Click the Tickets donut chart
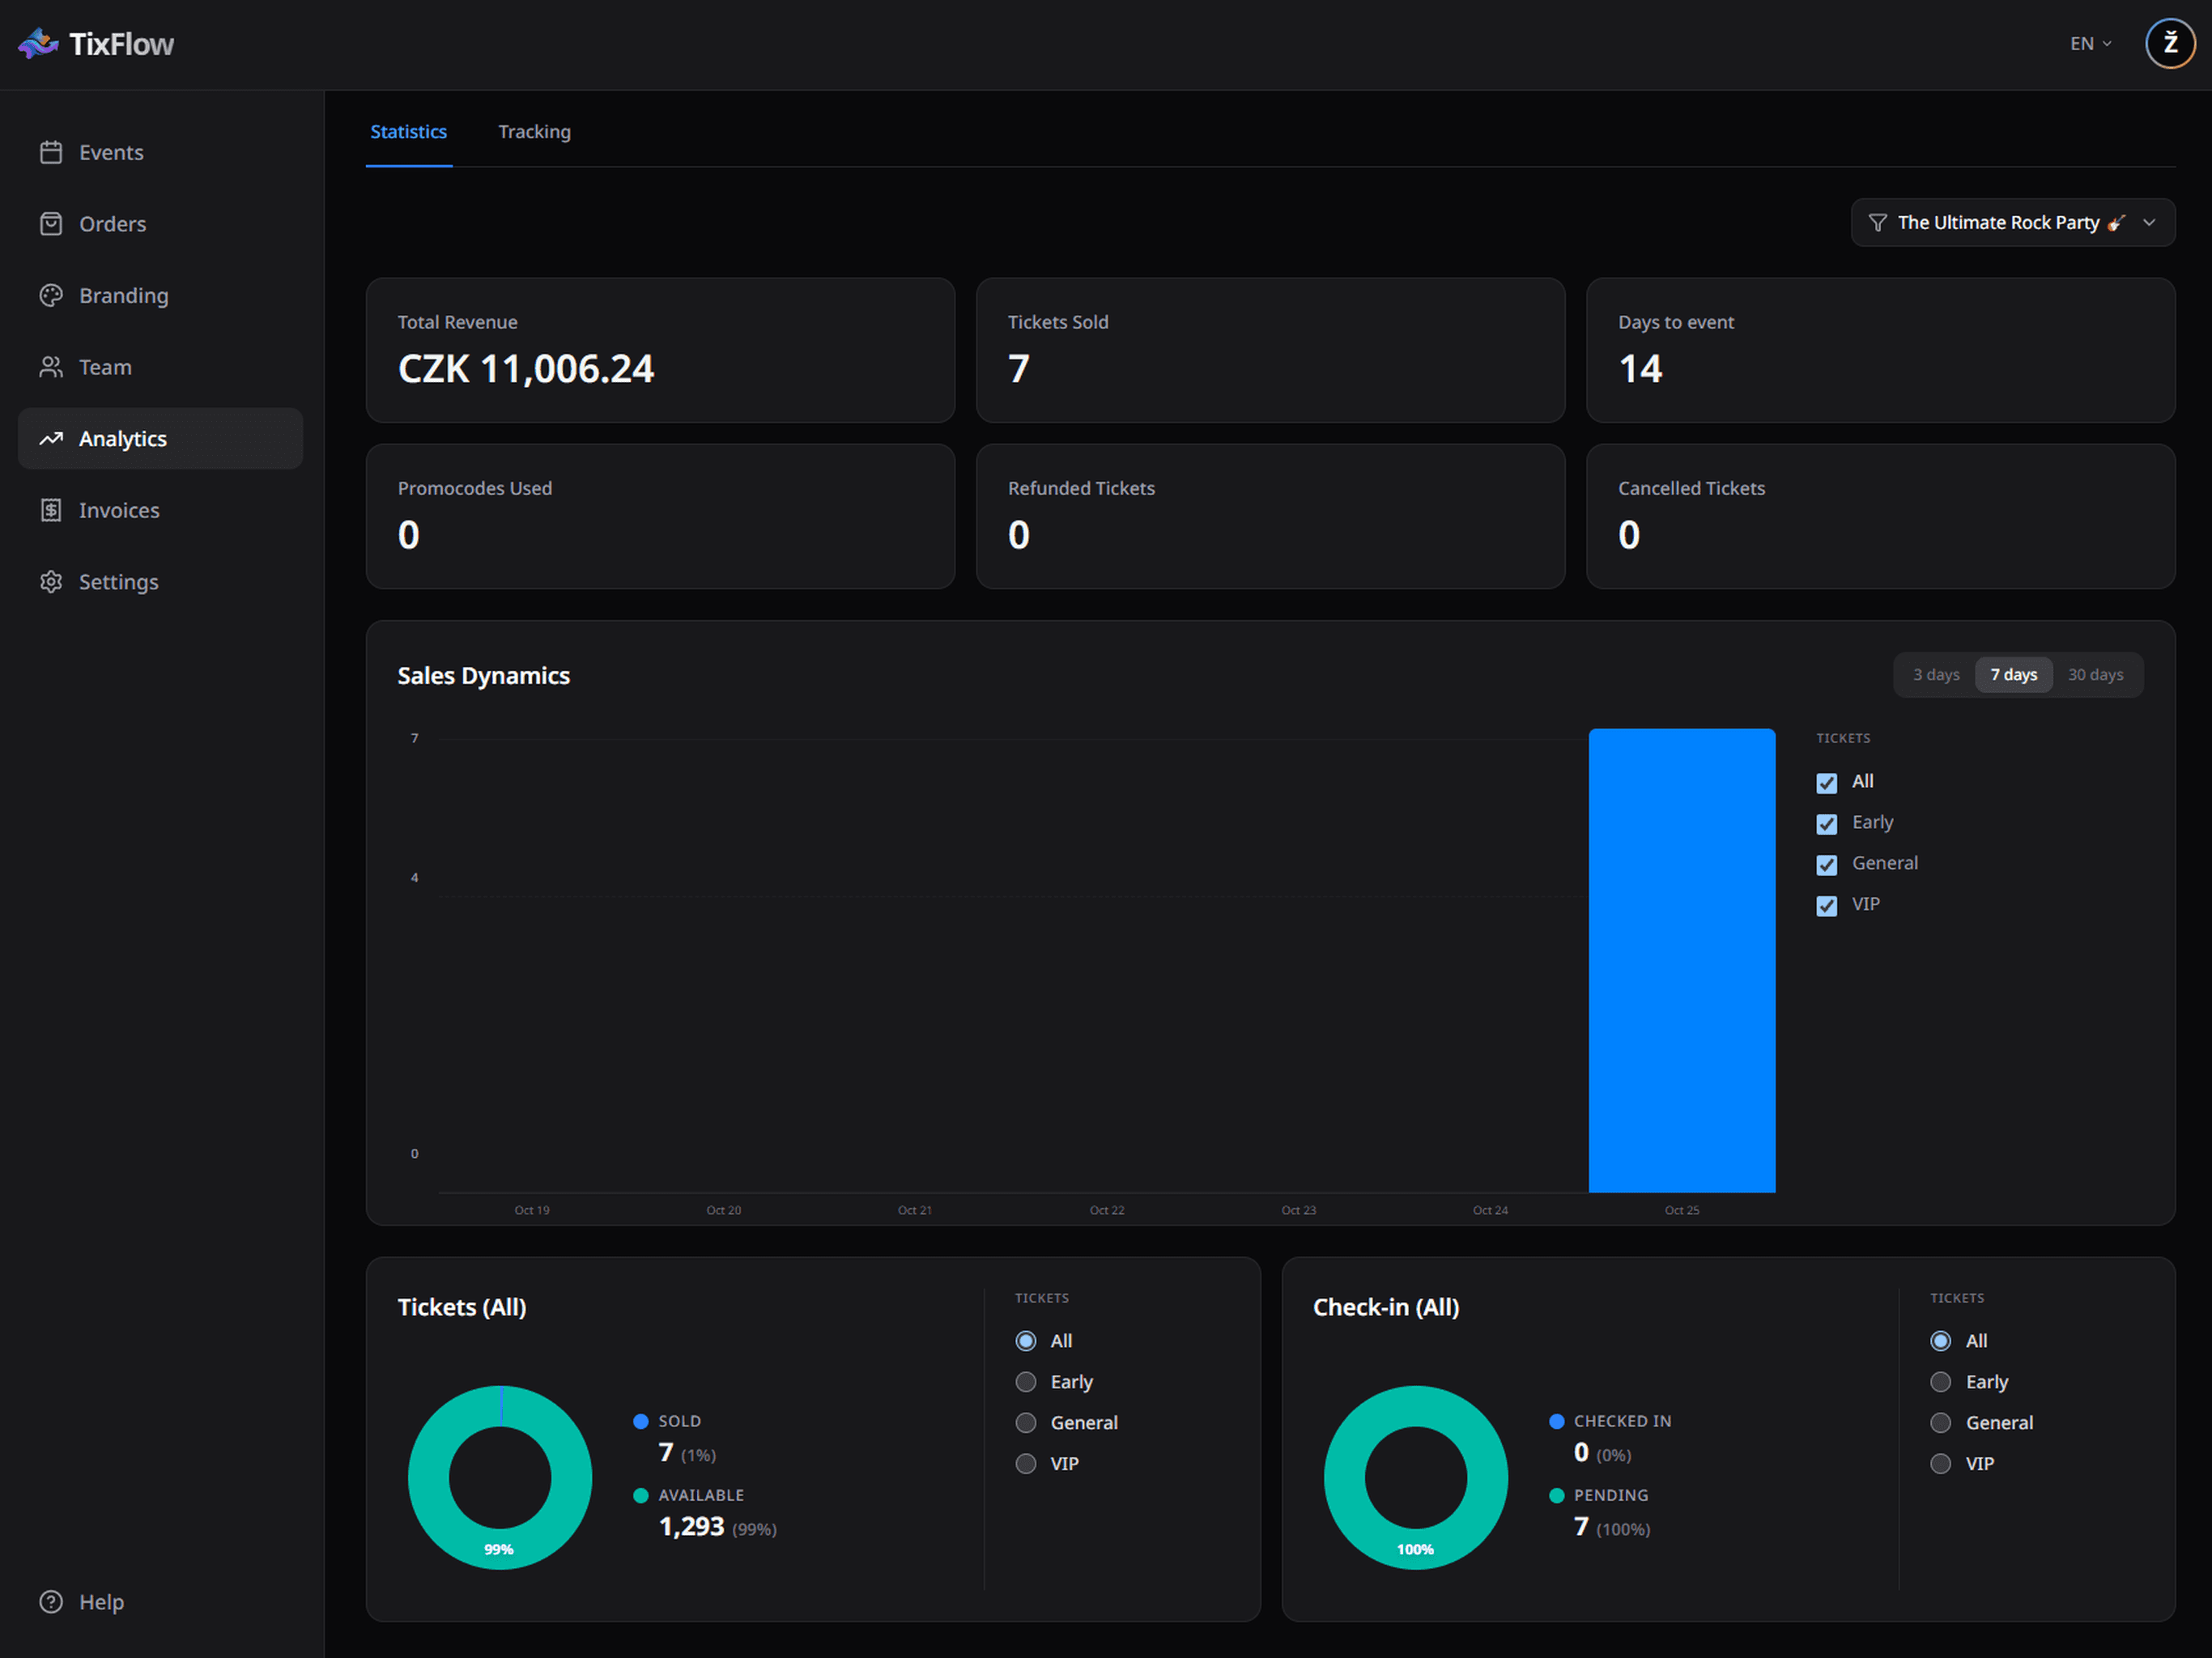The width and height of the screenshot is (2212, 1658). click(x=500, y=1478)
